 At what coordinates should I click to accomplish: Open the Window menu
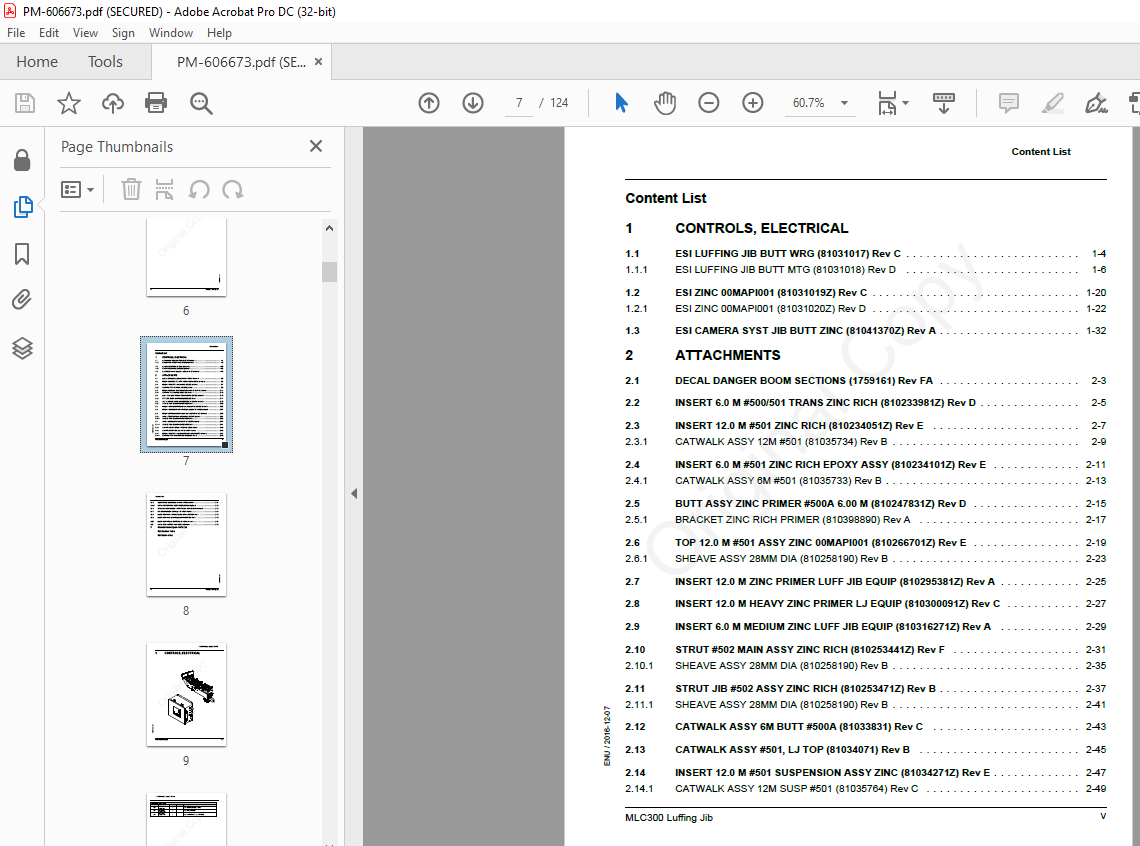(171, 33)
